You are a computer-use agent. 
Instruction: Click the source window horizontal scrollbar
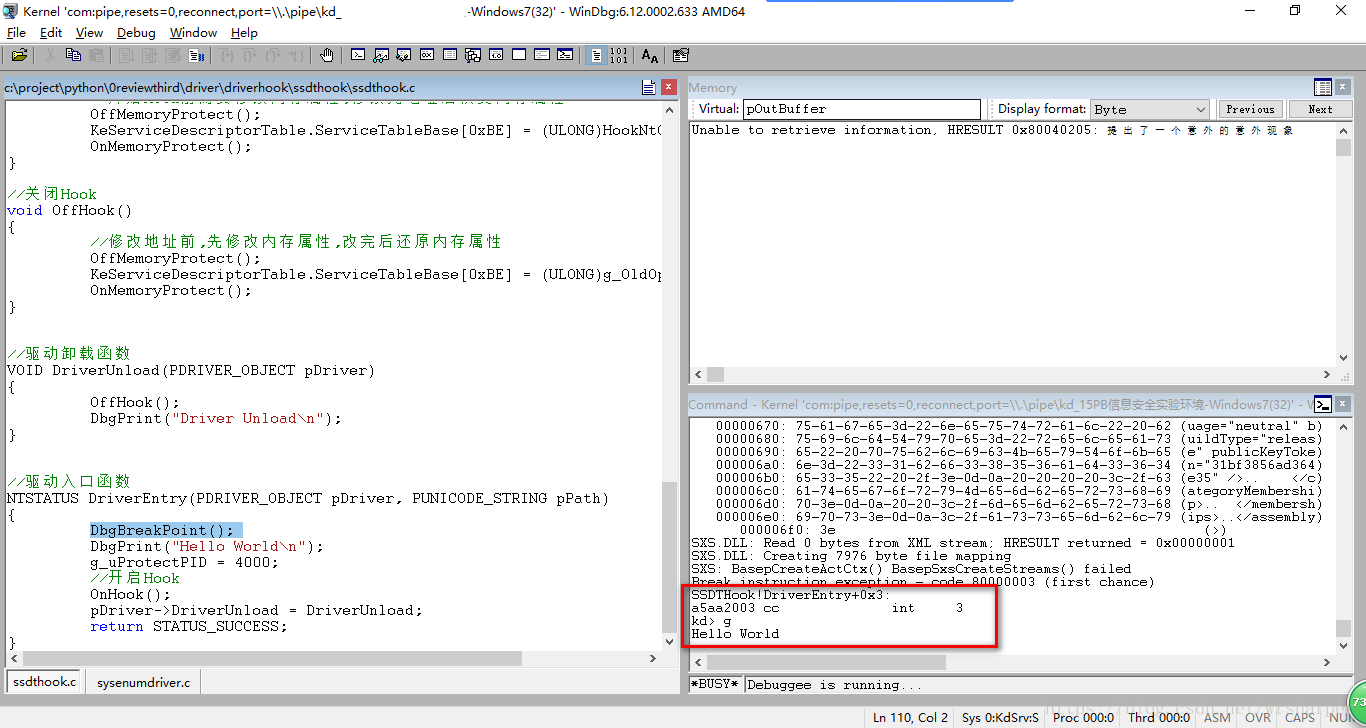[x=332, y=659]
